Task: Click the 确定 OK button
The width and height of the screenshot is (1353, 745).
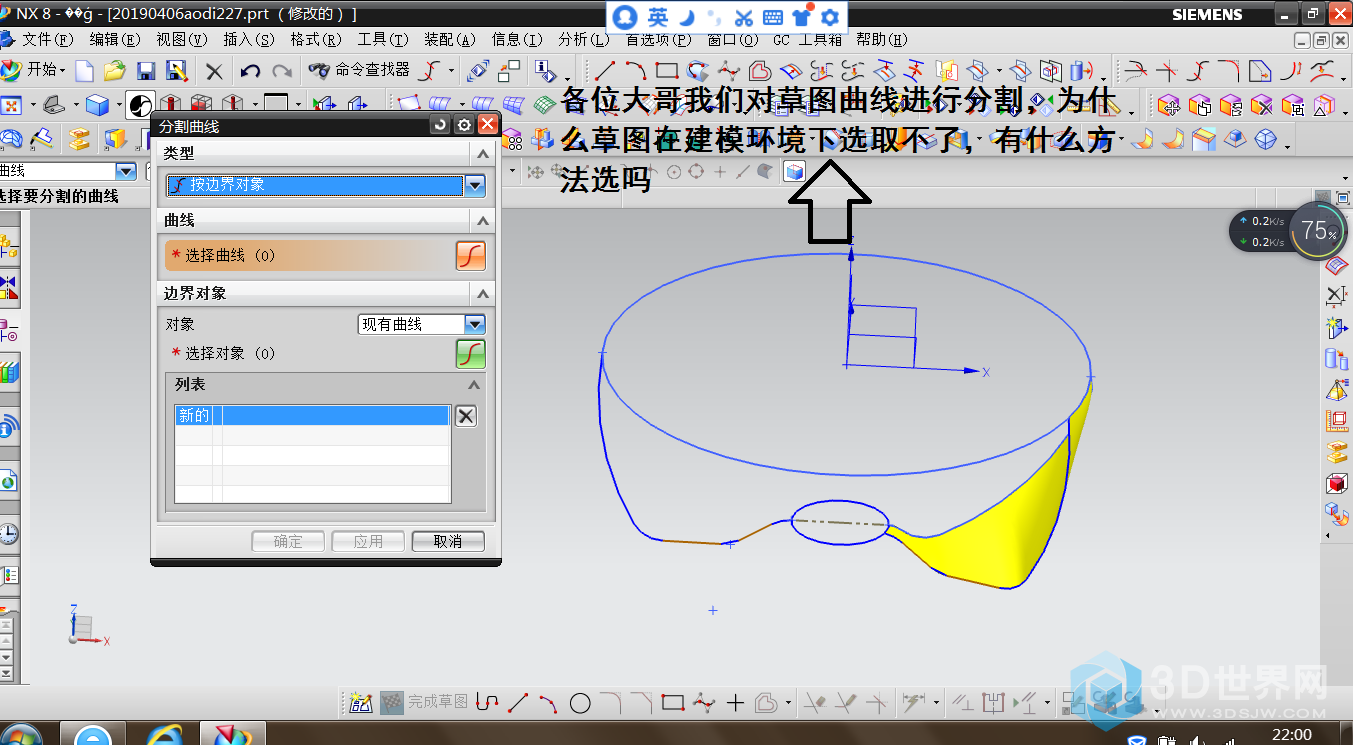Action: pos(288,541)
